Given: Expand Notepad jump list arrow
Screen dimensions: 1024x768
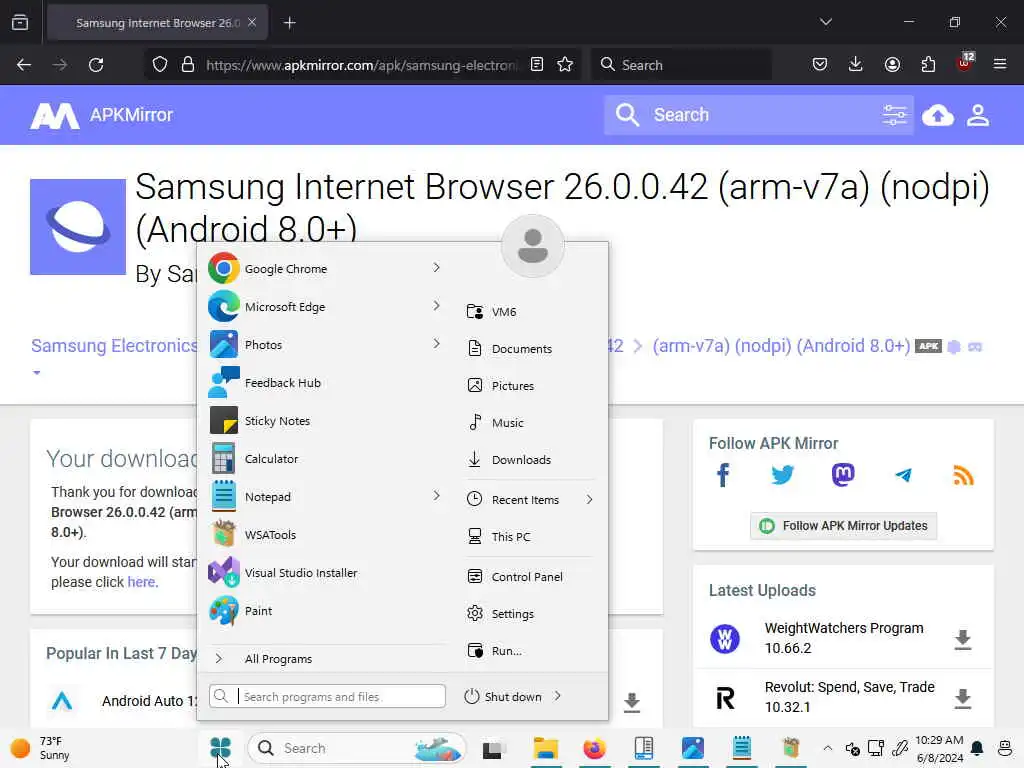Looking at the screenshot, I should coord(436,496).
